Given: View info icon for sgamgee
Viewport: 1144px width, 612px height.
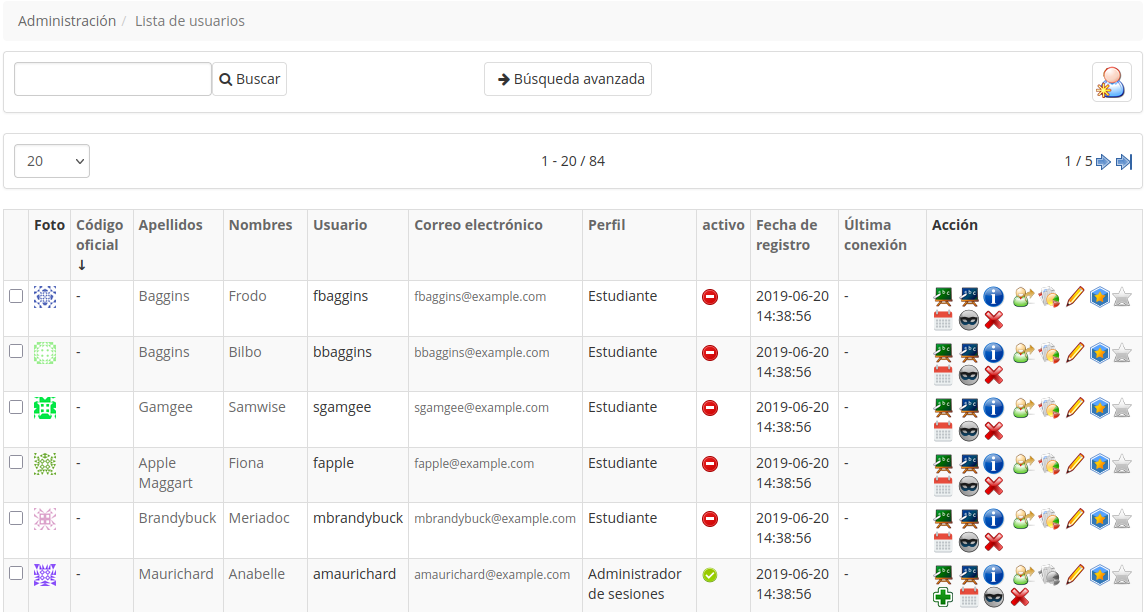Looking at the screenshot, I should click(x=994, y=408).
